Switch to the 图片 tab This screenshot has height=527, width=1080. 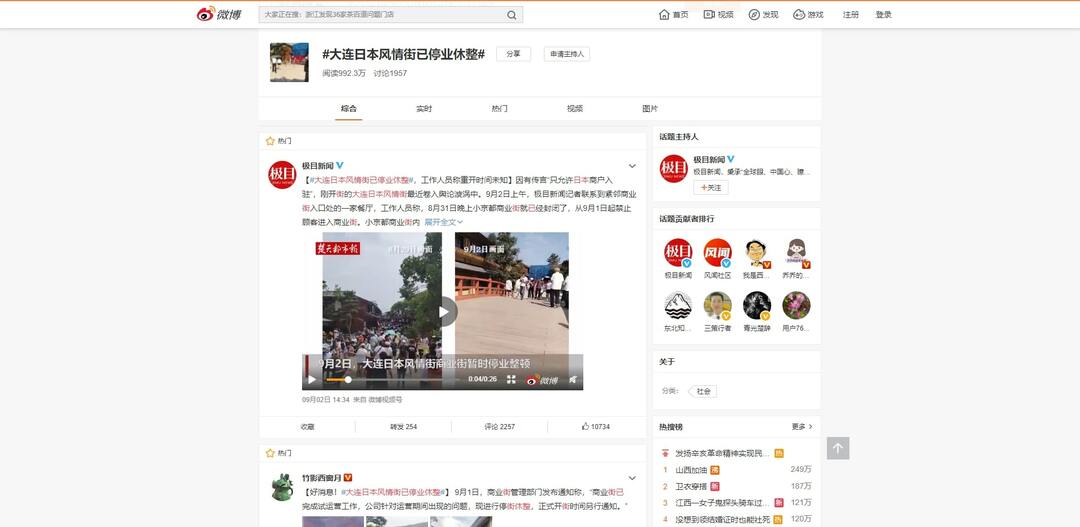click(650, 108)
